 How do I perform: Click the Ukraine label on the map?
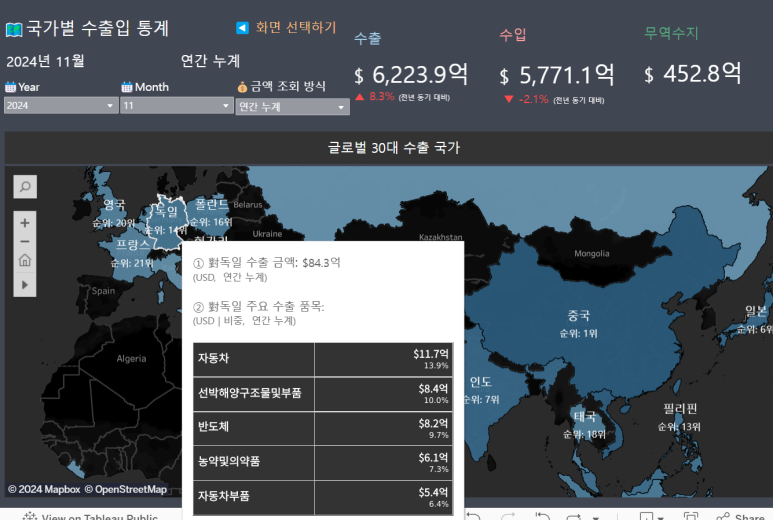(x=267, y=234)
